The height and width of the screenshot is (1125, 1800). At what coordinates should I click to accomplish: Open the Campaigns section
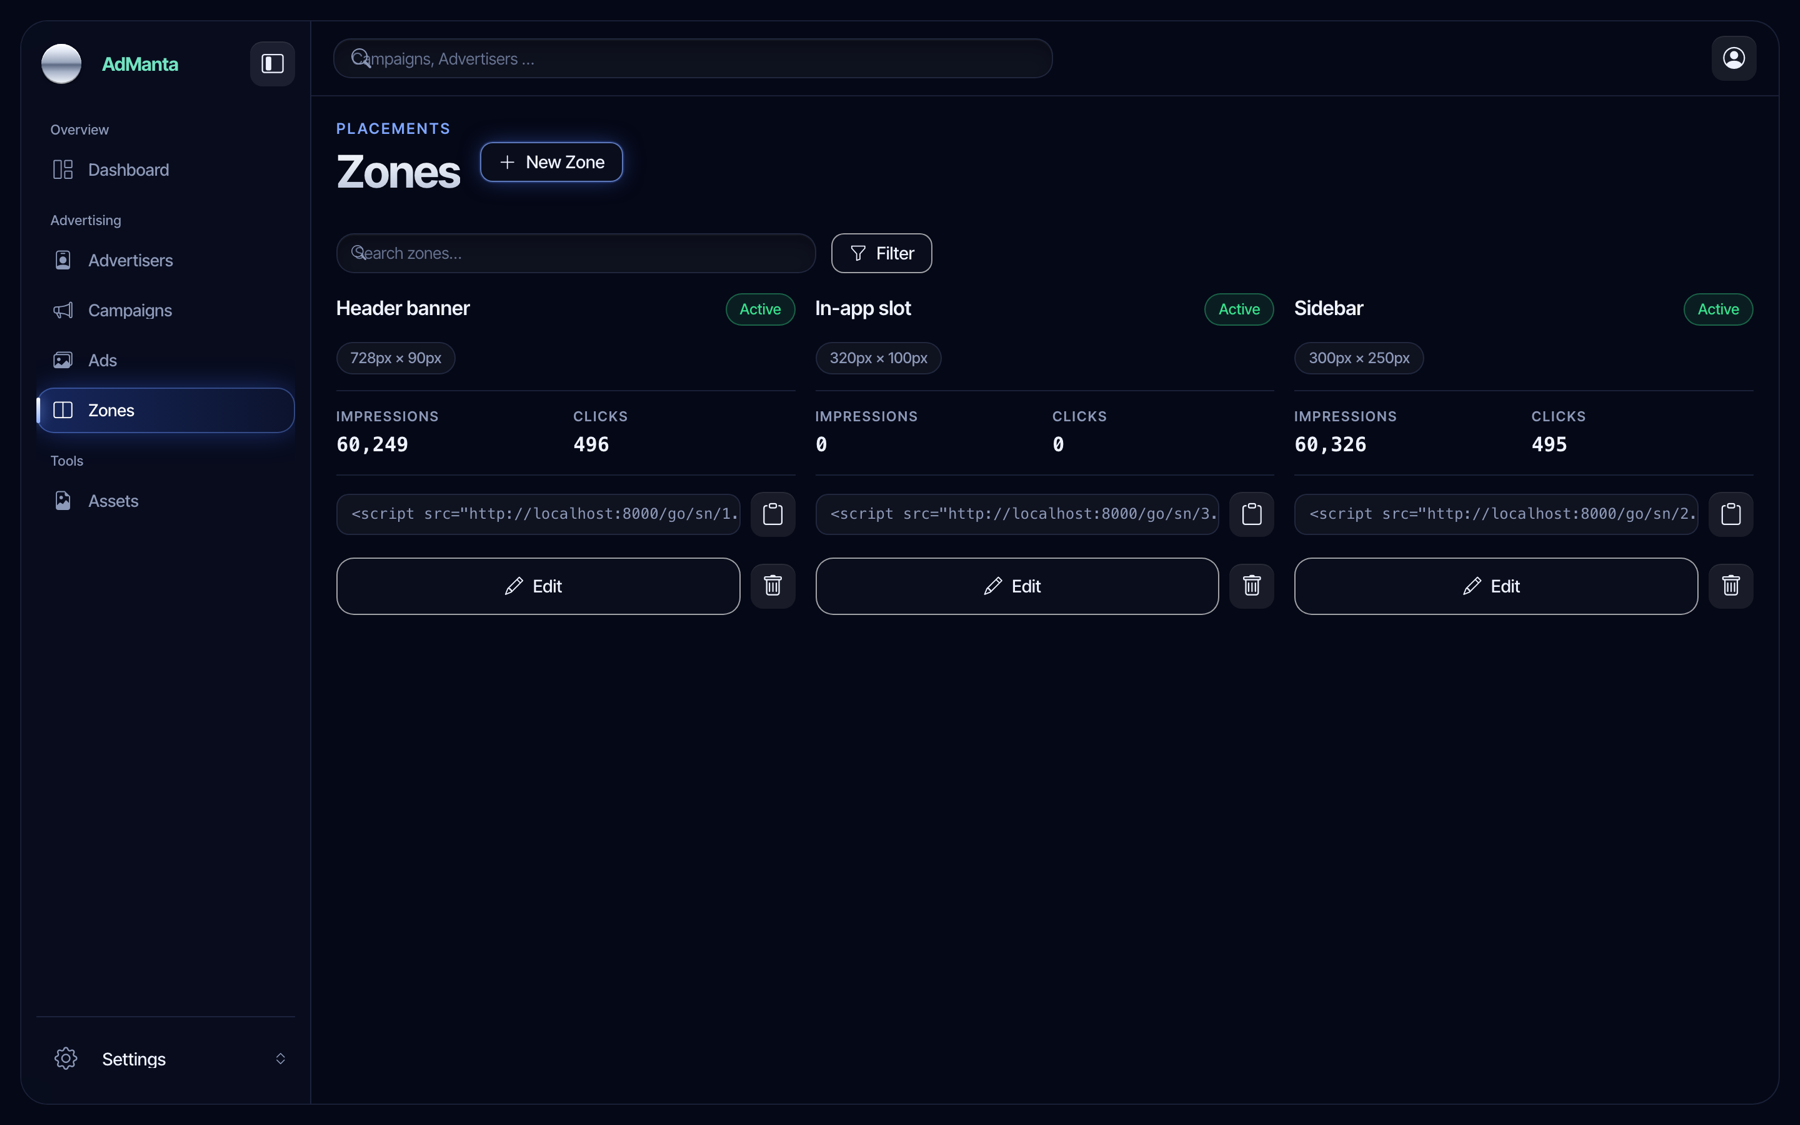(166, 310)
